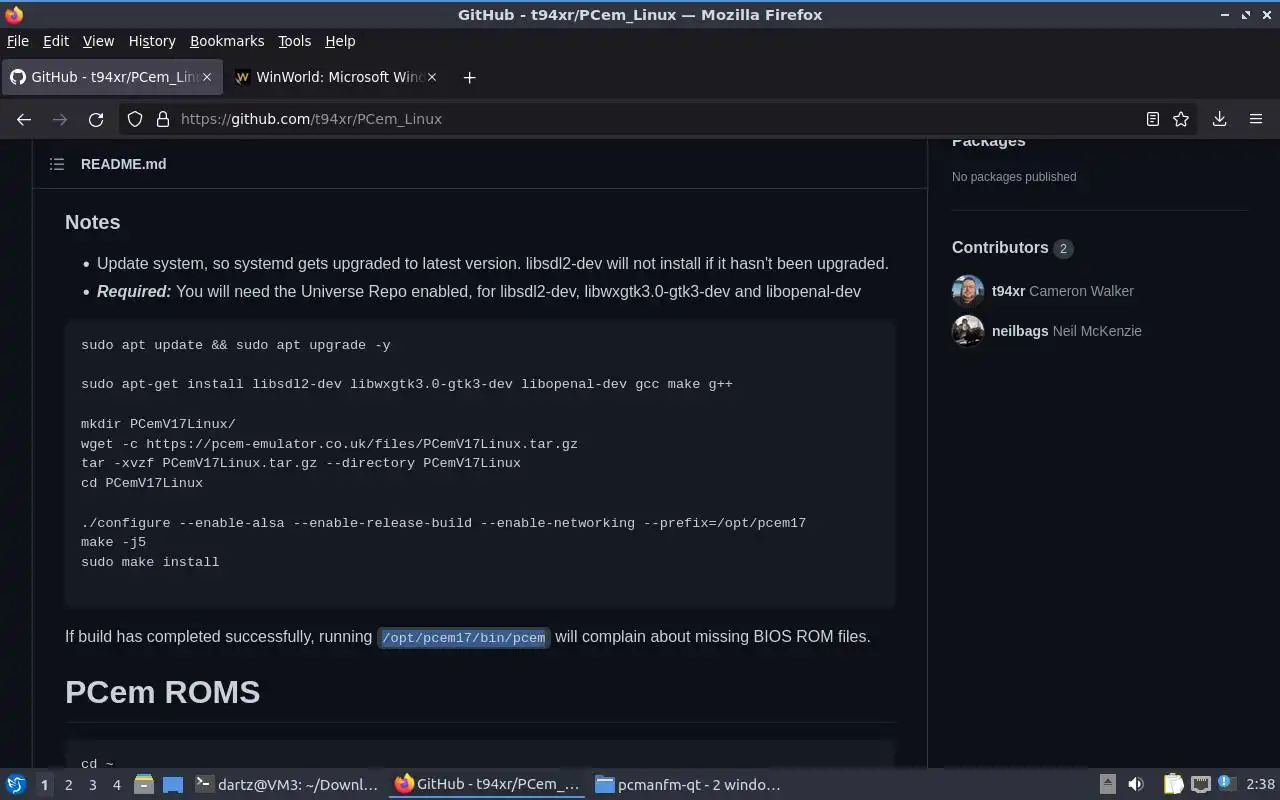Open the Lubuntu start menu icon

(x=16, y=785)
